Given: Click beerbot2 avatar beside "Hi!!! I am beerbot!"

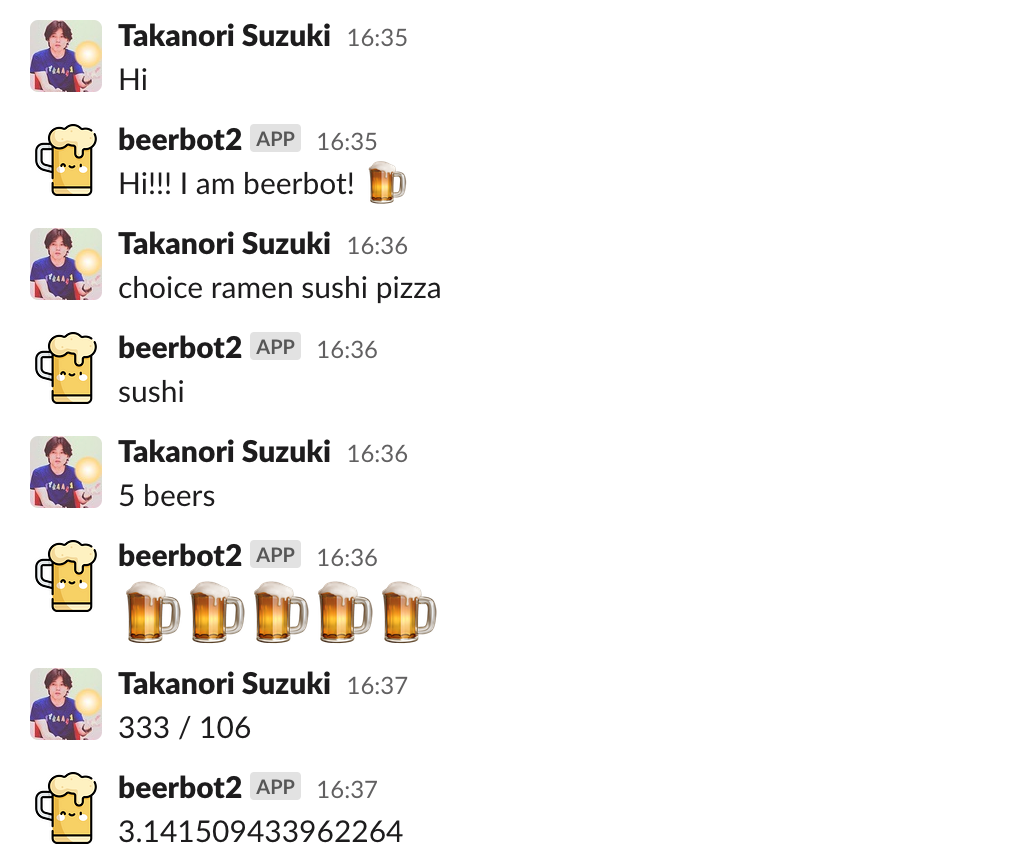Looking at the screenshot, I should click(66, 160).
